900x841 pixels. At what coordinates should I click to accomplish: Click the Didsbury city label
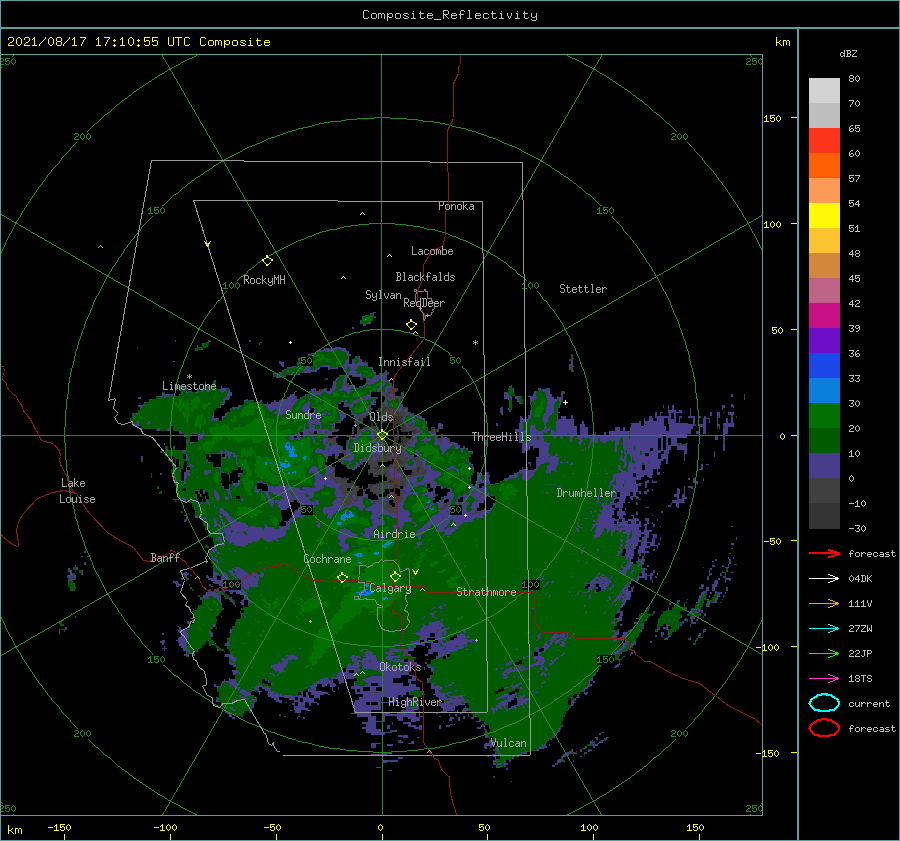click(377, 448)
